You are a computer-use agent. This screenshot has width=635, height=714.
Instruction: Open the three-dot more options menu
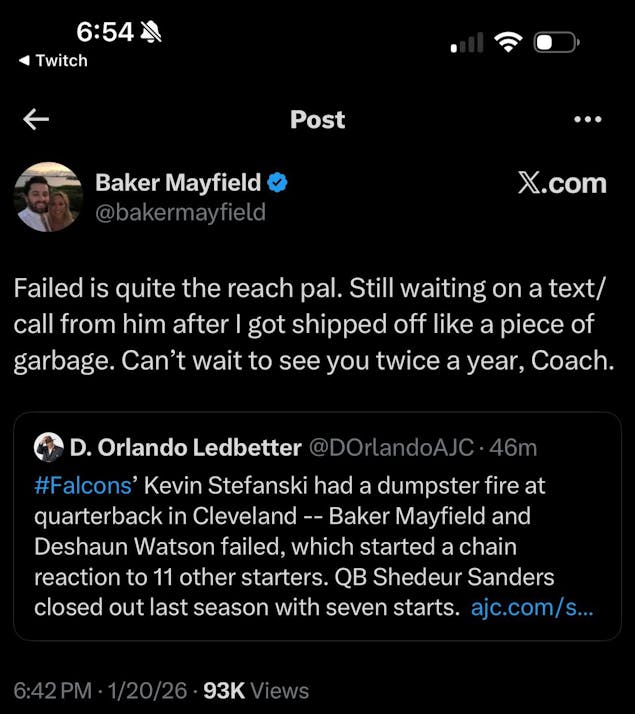[x=588, y=119]
